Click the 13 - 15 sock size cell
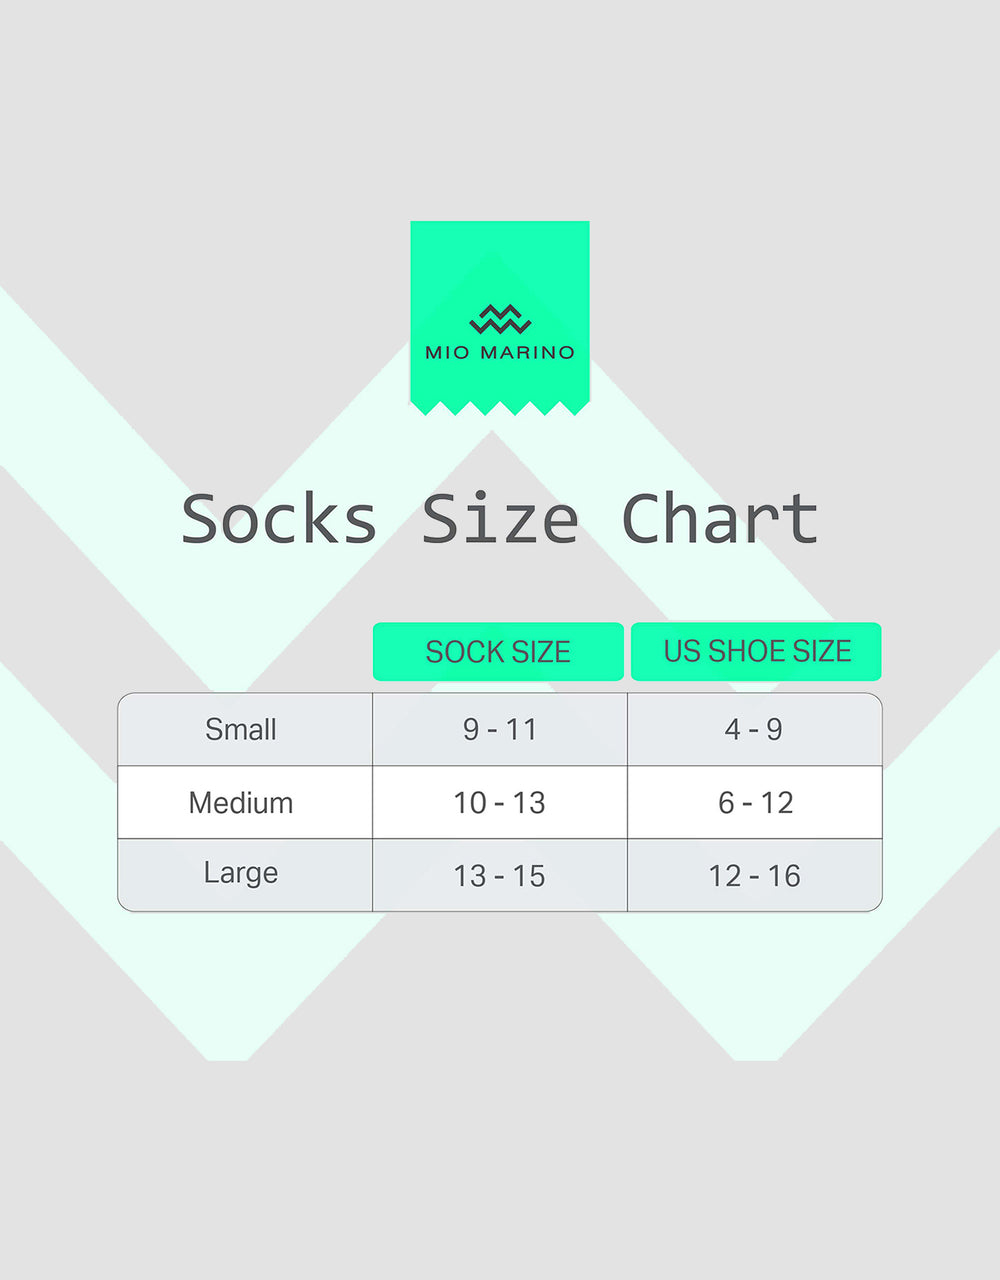The height and width of the screenshot is (1280, 1000). tap(500, 875)
